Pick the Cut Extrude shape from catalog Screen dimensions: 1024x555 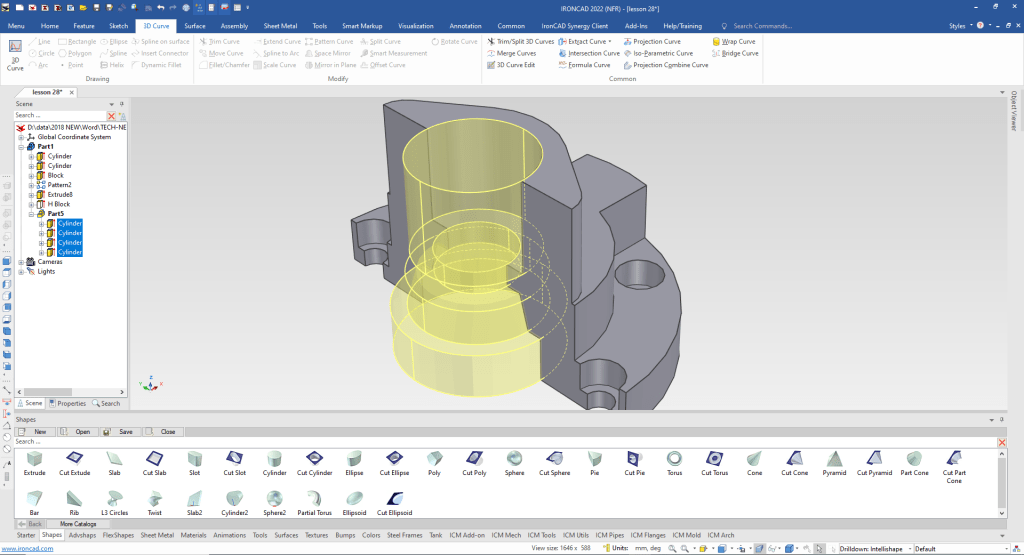point(75,458)
